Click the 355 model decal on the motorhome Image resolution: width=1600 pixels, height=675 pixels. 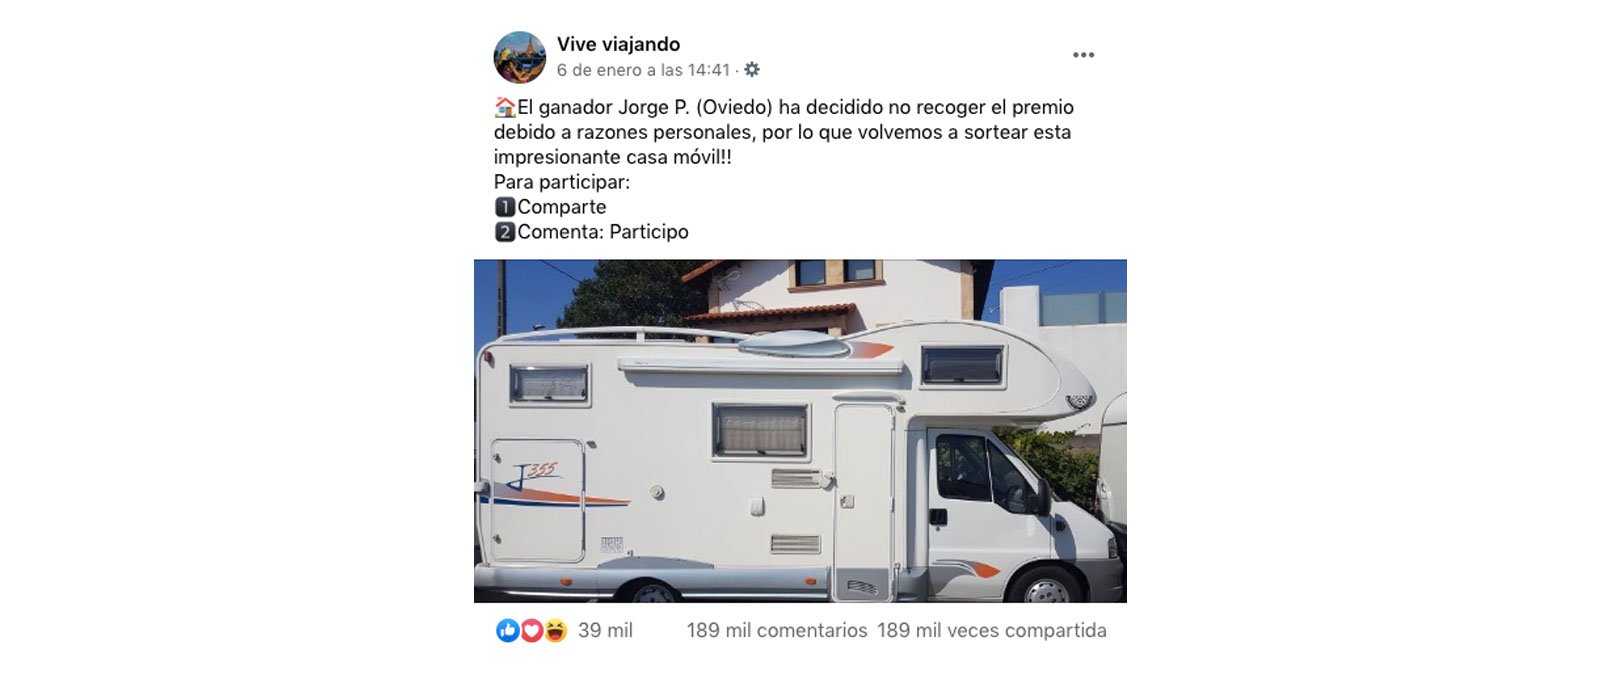click(x=542, y=470)
